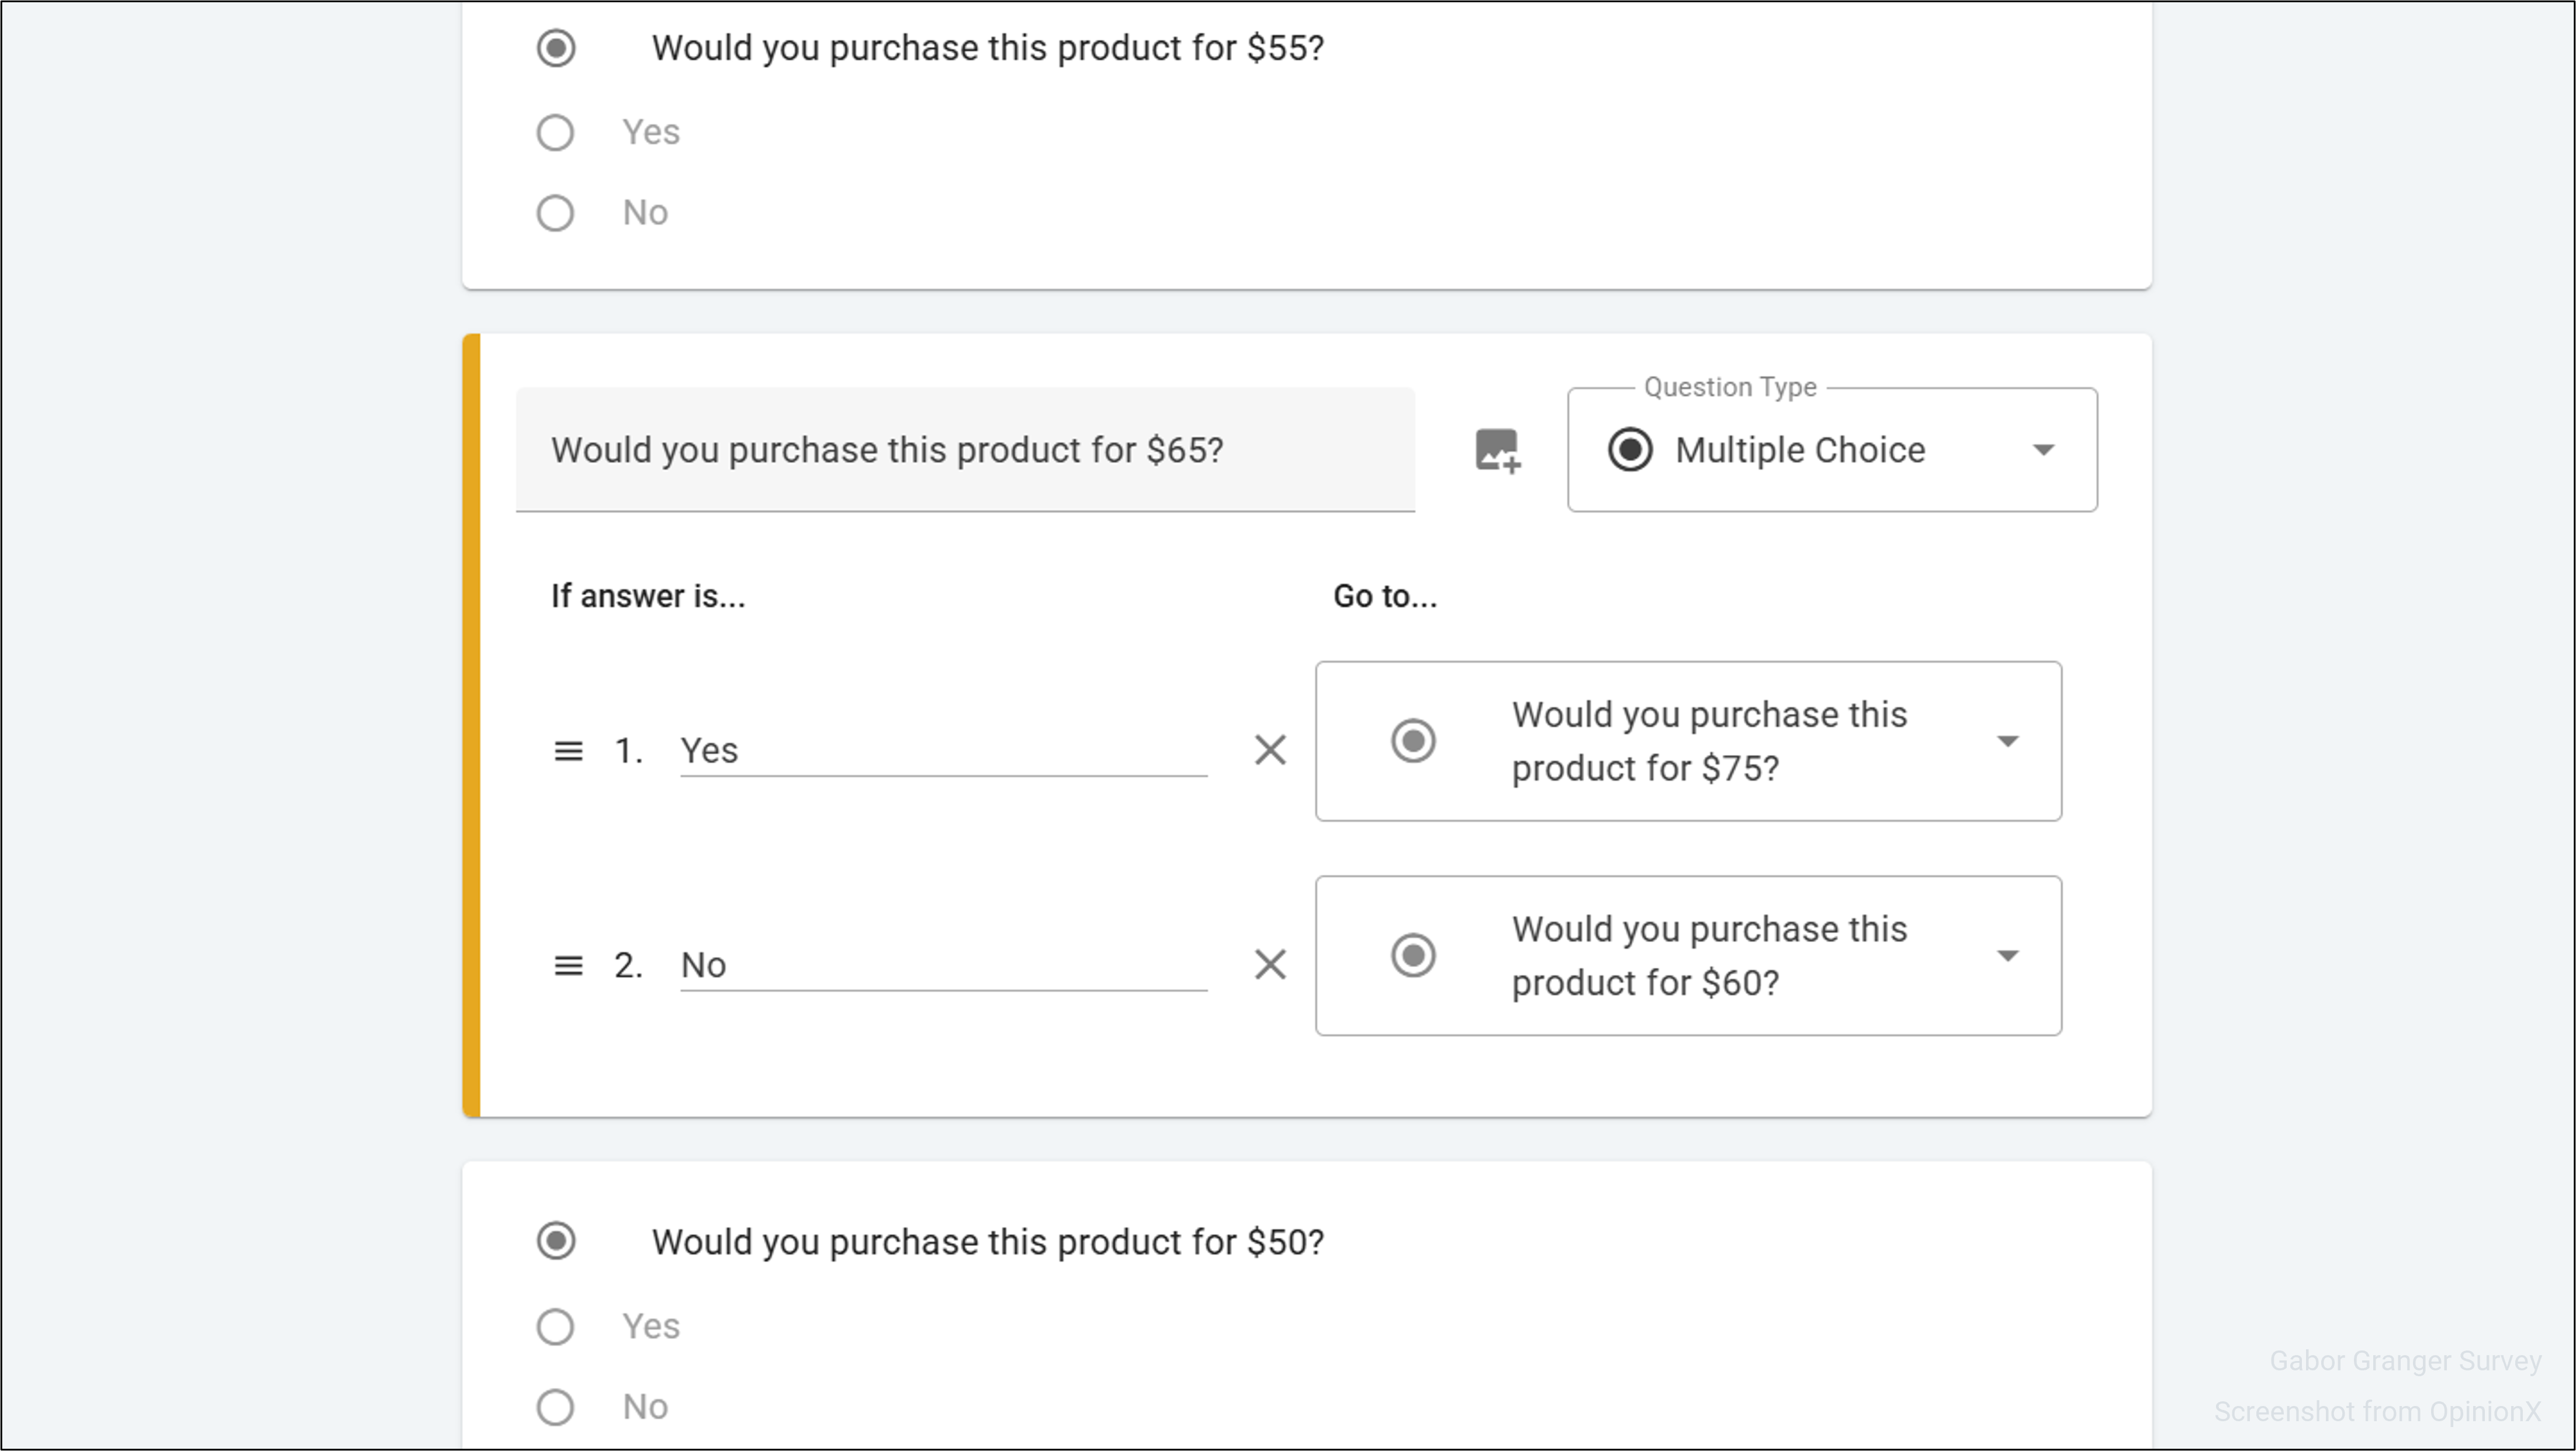Expand the Go to dropdown for Yes

(2006, 741)
